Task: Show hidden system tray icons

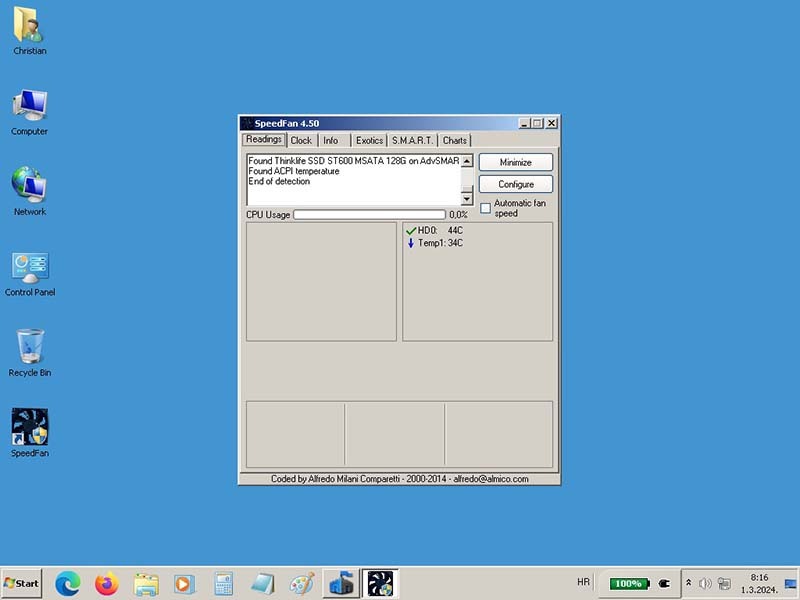Action: point(688,582)
